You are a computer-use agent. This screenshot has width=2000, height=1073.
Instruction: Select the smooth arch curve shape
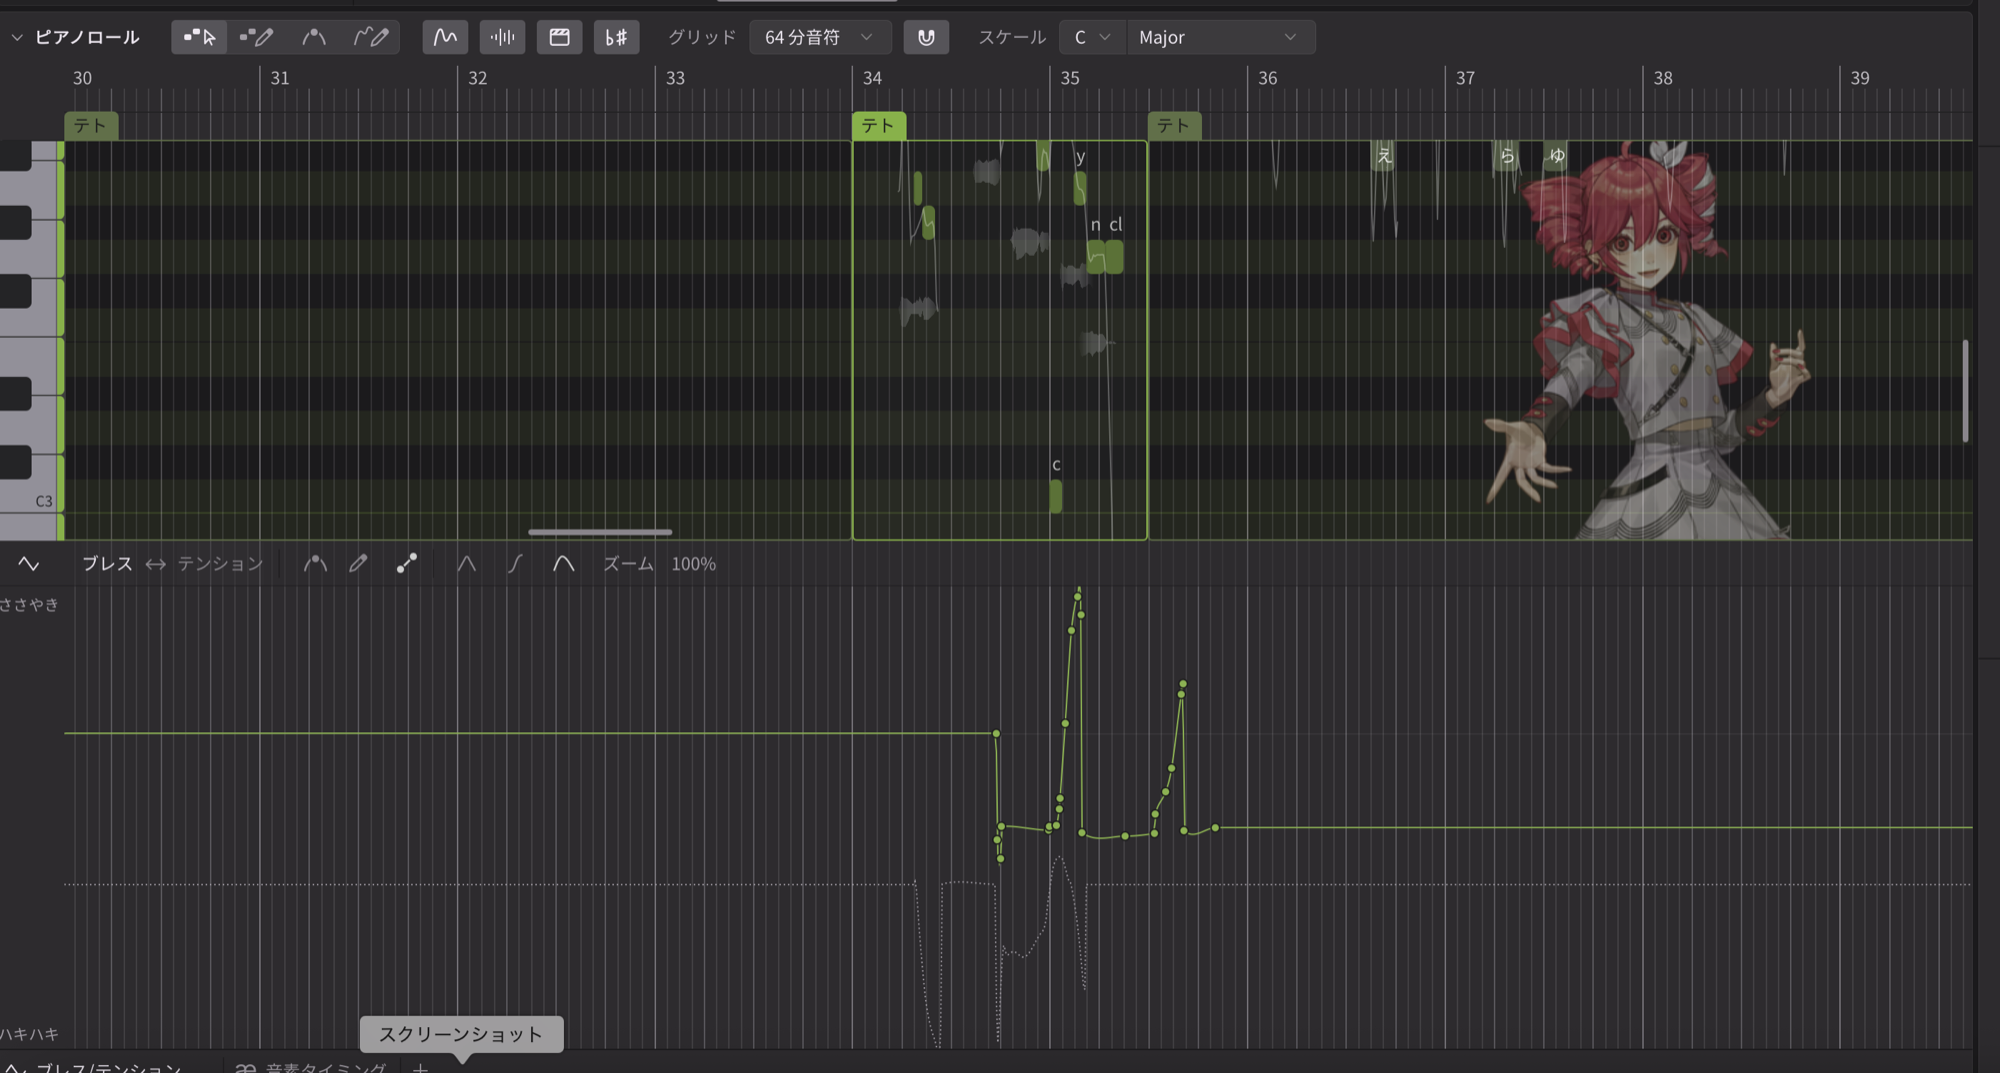563,564
